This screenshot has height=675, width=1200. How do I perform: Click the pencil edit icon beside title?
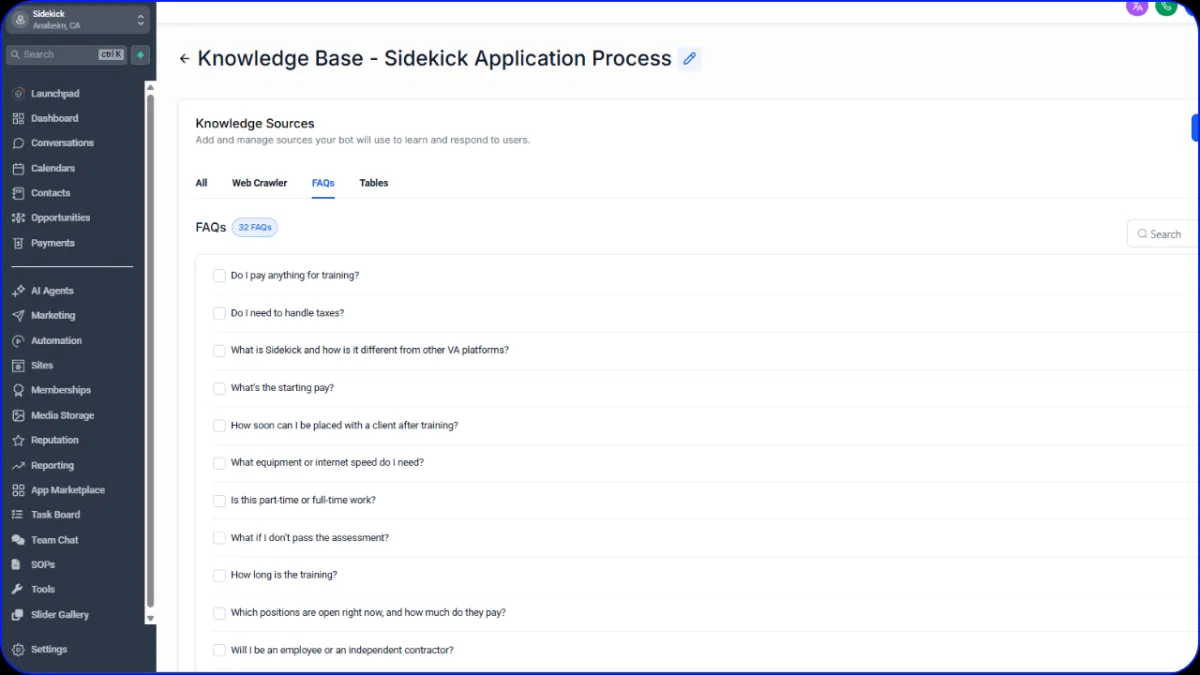pos(689,59)
